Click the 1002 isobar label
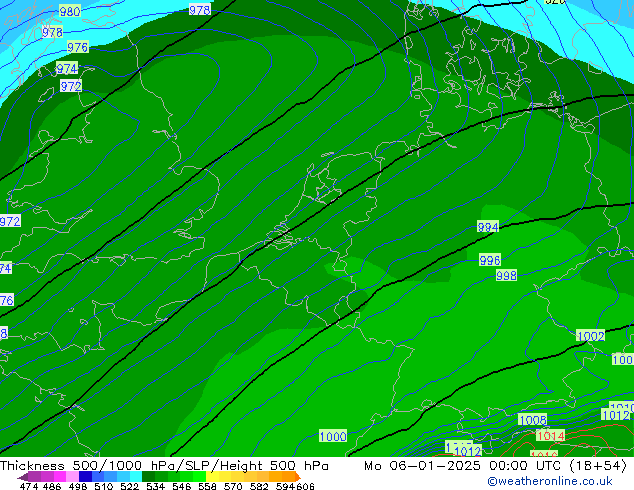This screenshot has width=634, height=490. click(x=591, y=336)
